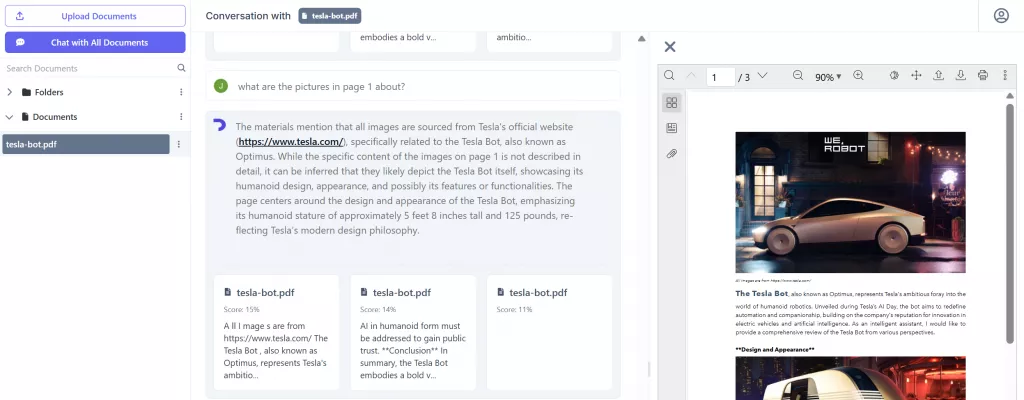
Task: Download the PDF from viewer toolbar
Action: tap(961, 76)
